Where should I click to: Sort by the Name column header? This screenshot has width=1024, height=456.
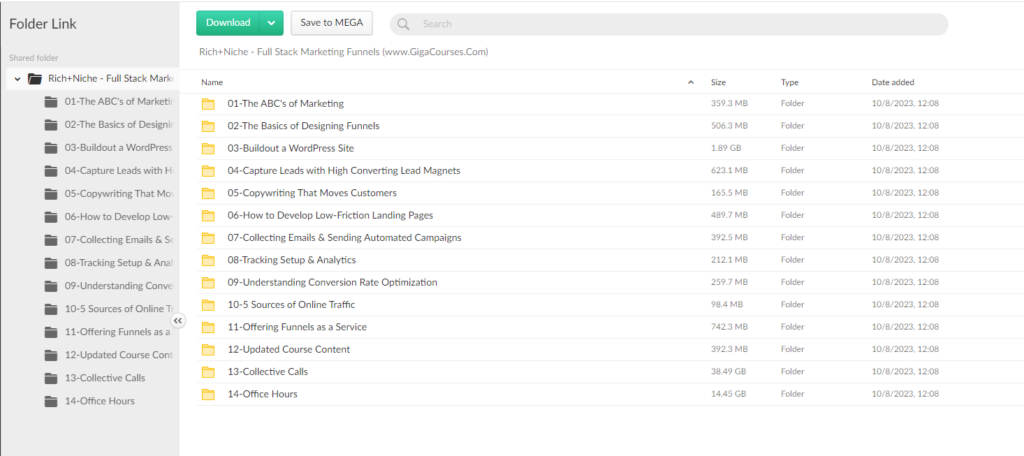pyautogui.click(x=212, y=82)
